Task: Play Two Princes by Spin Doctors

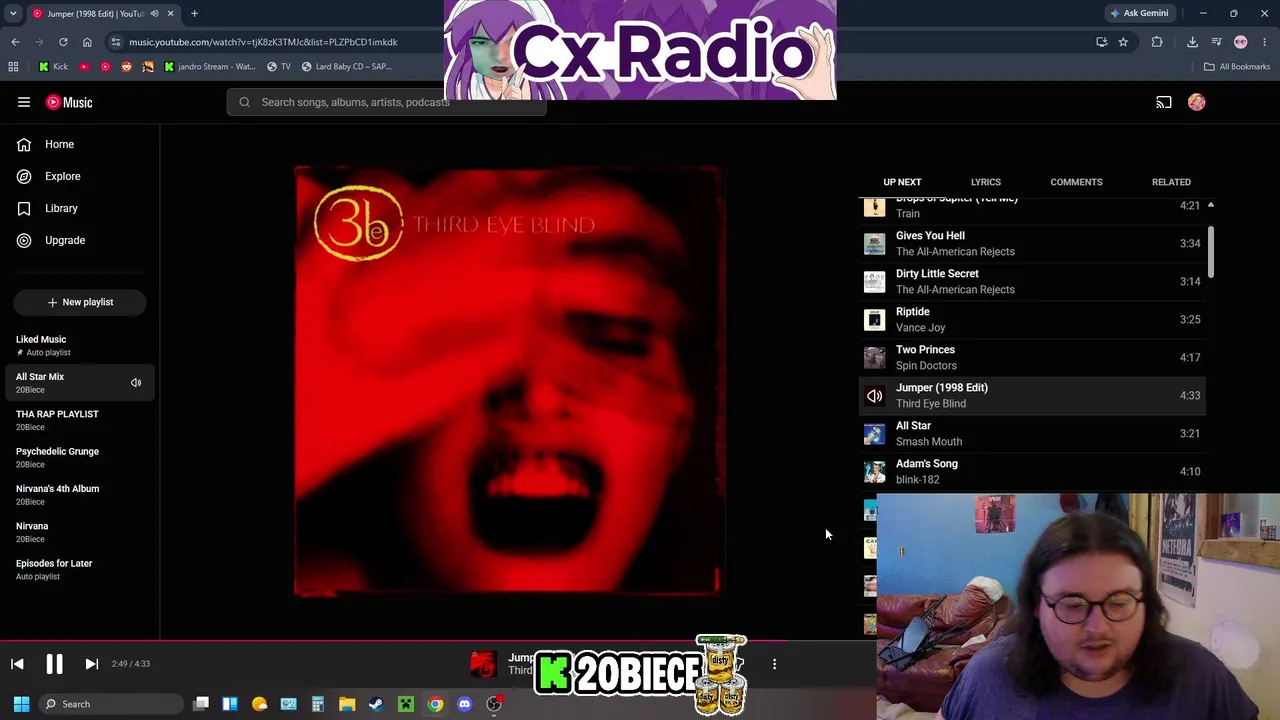Action: 1032,357
